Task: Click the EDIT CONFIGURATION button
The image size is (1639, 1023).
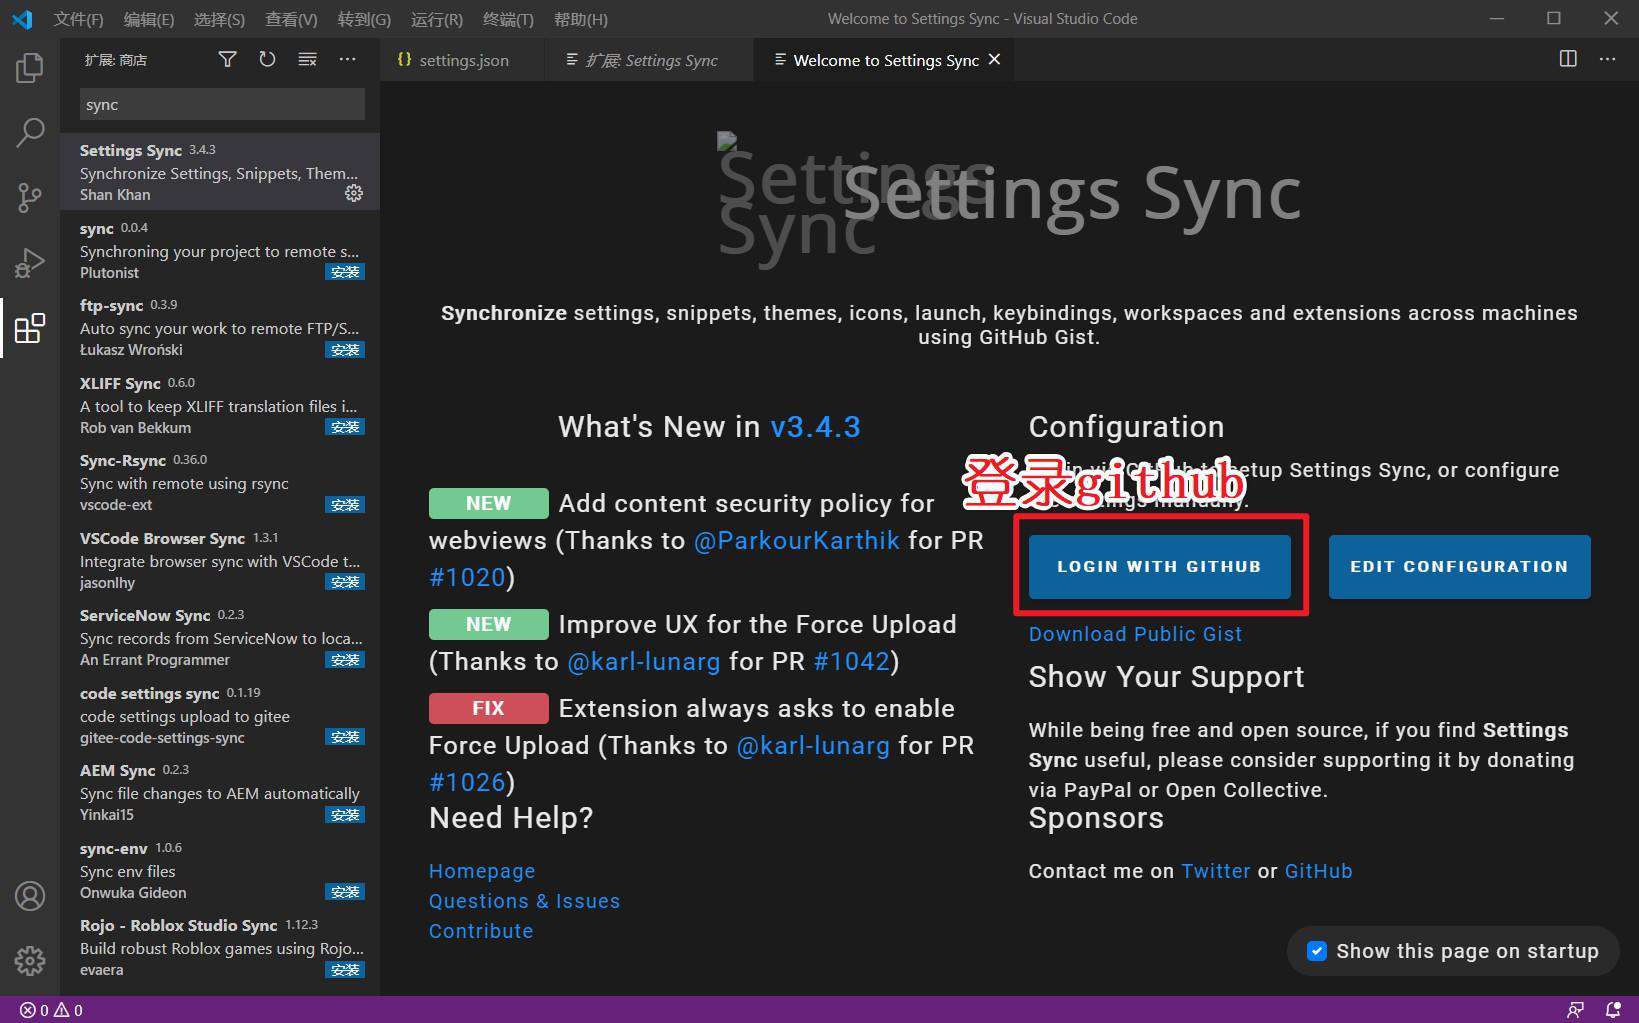Action: [1459, 566]
